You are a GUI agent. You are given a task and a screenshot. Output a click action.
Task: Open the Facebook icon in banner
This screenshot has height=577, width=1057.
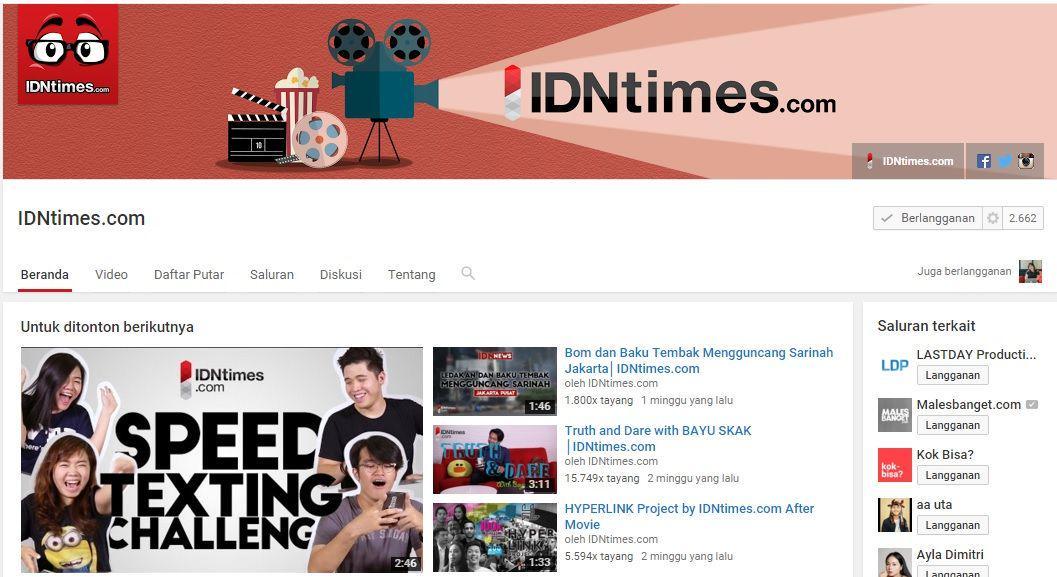(x=984, y=161)
